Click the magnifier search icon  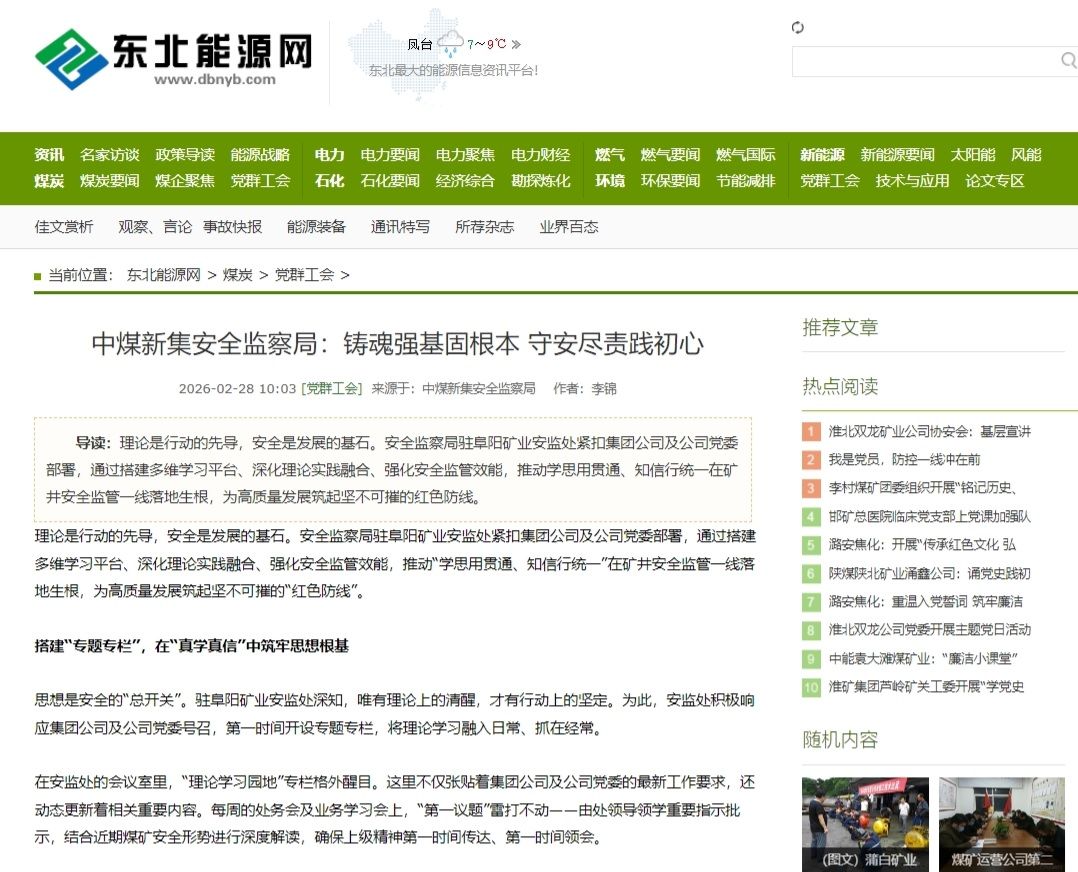[x=1068, y=61]
